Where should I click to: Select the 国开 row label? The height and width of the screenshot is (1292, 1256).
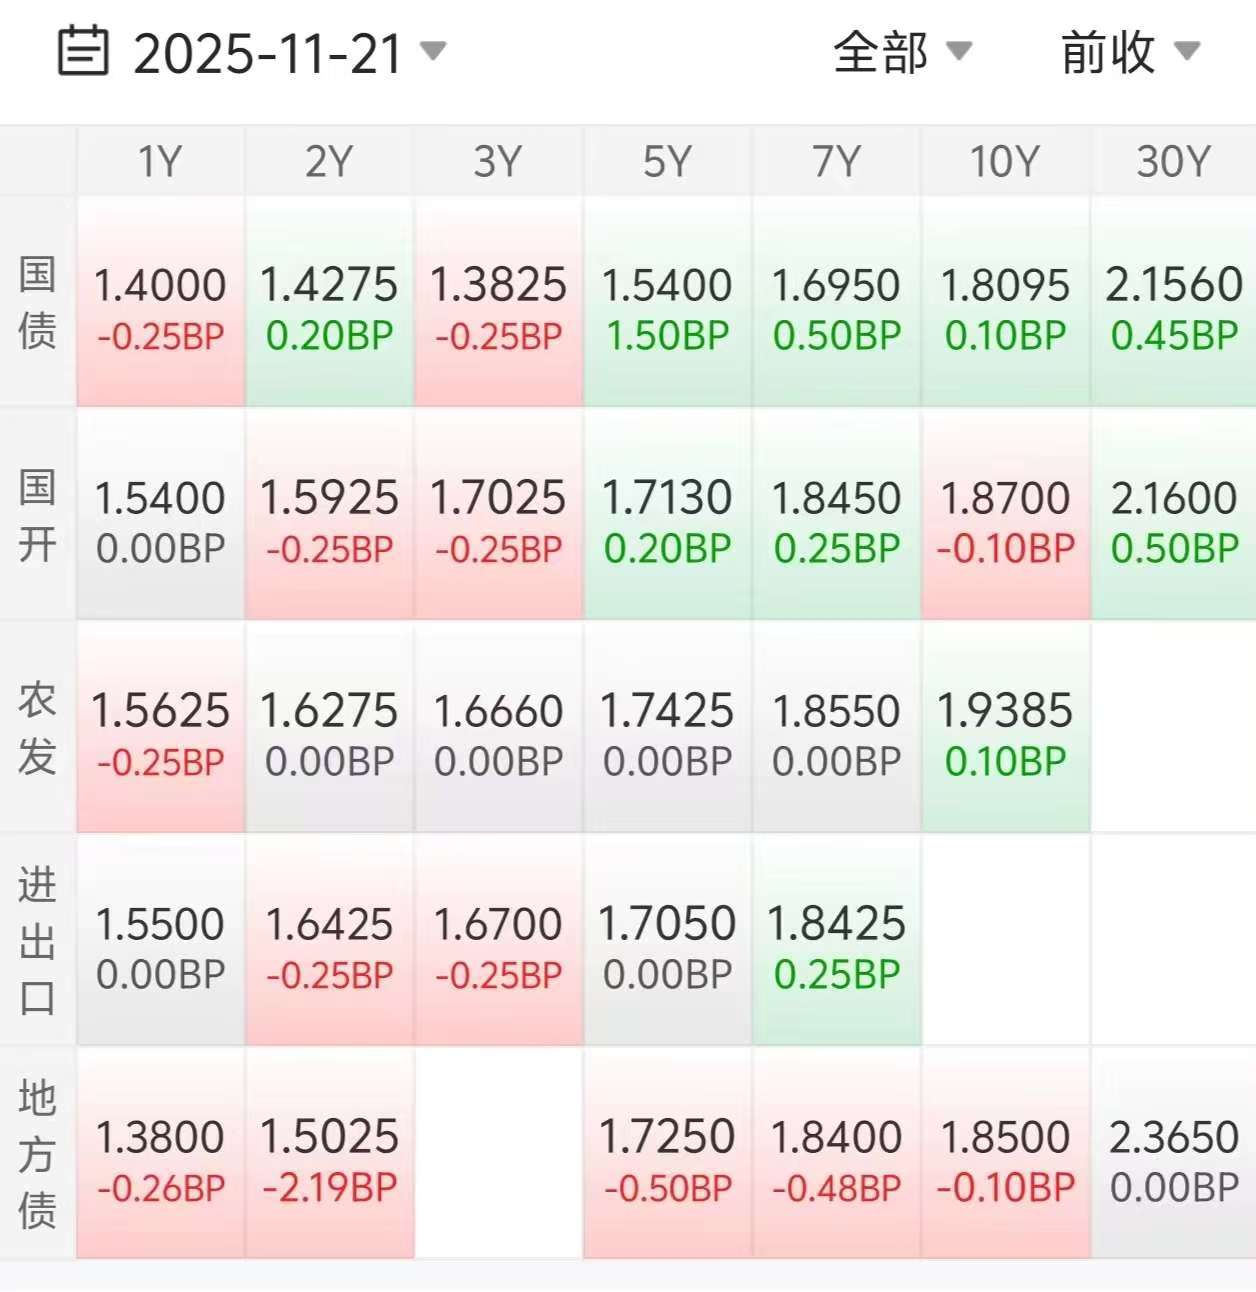[x=37, y=515]
